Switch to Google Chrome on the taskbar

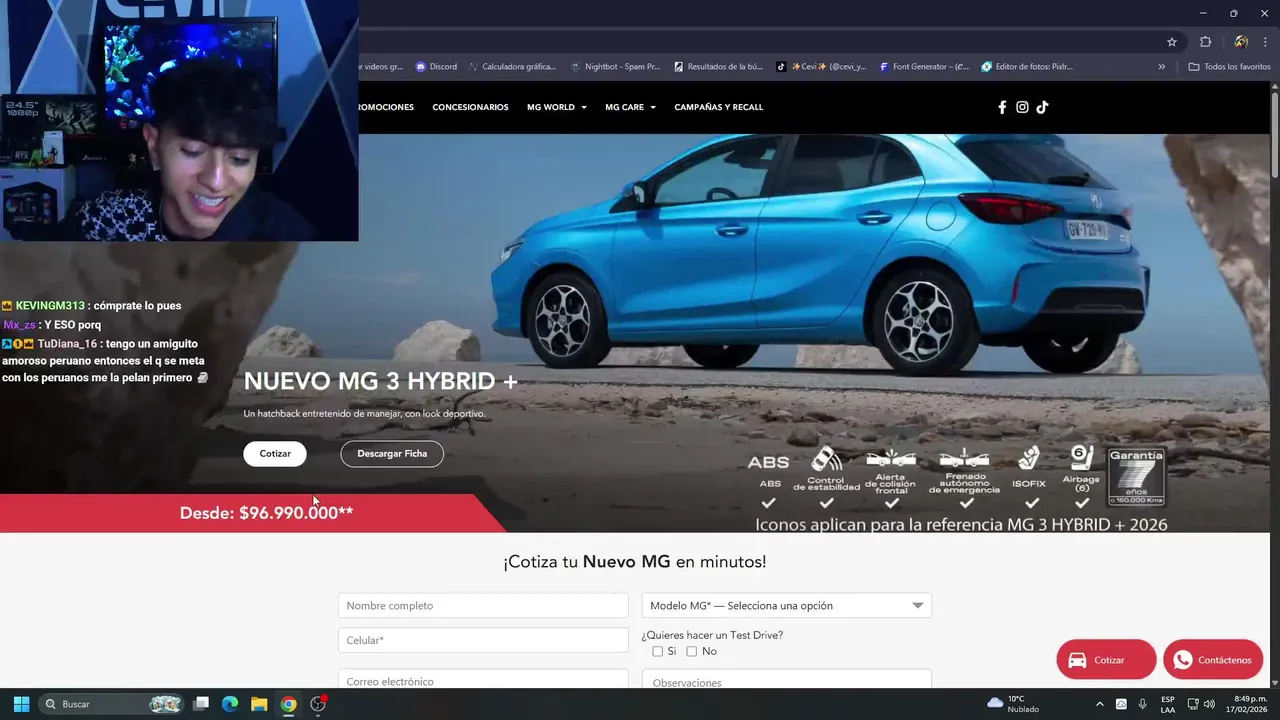[x=288, y=704]
